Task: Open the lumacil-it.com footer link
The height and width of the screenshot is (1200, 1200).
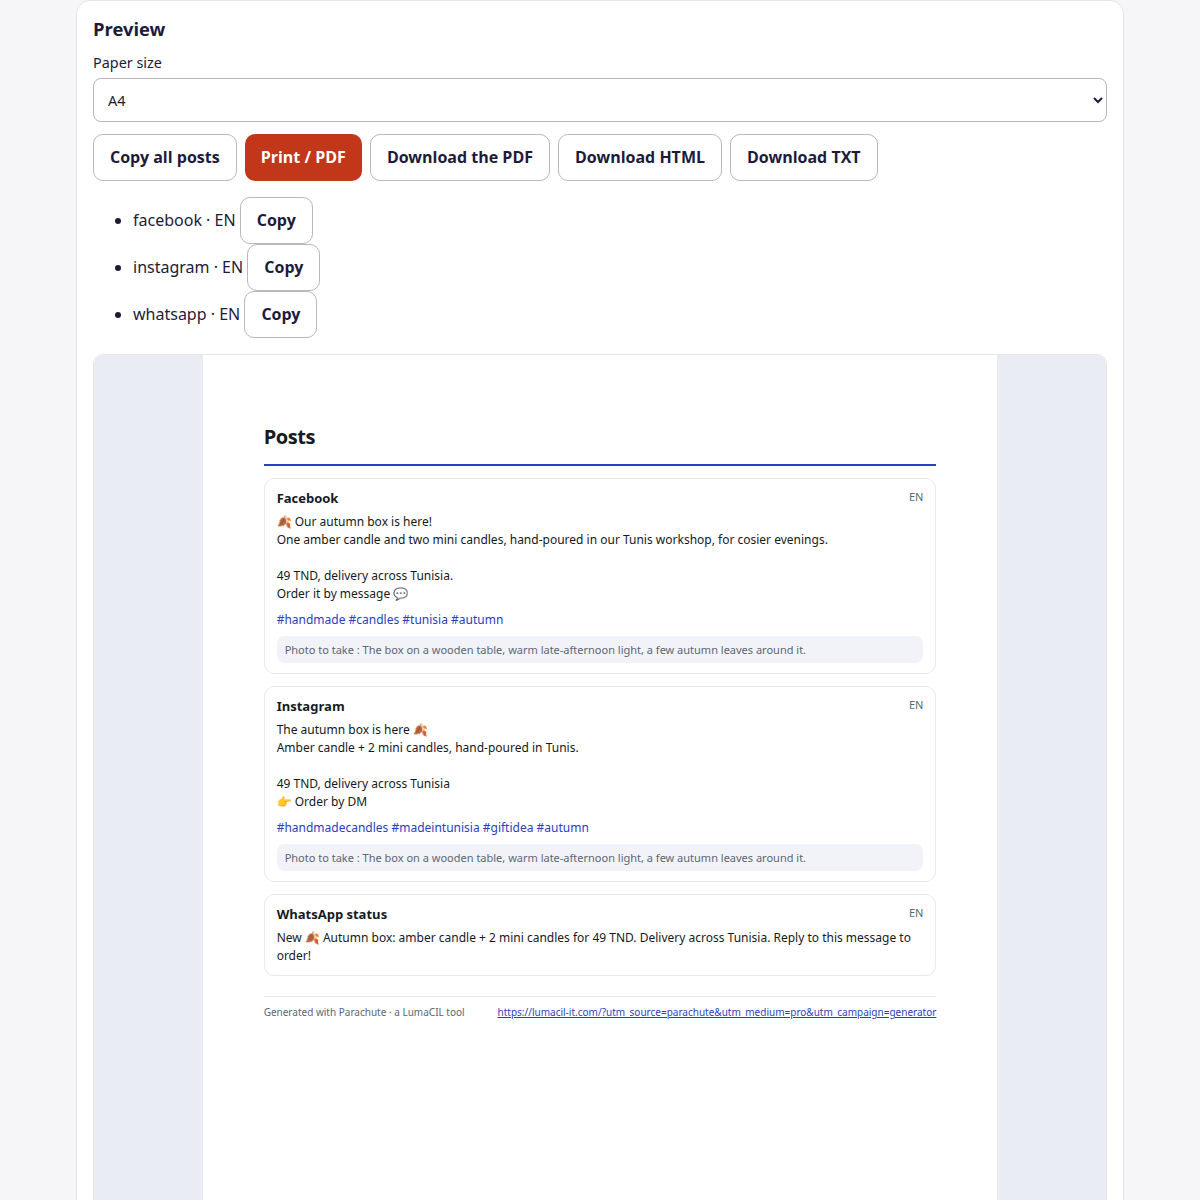Action: (717, 1012)
